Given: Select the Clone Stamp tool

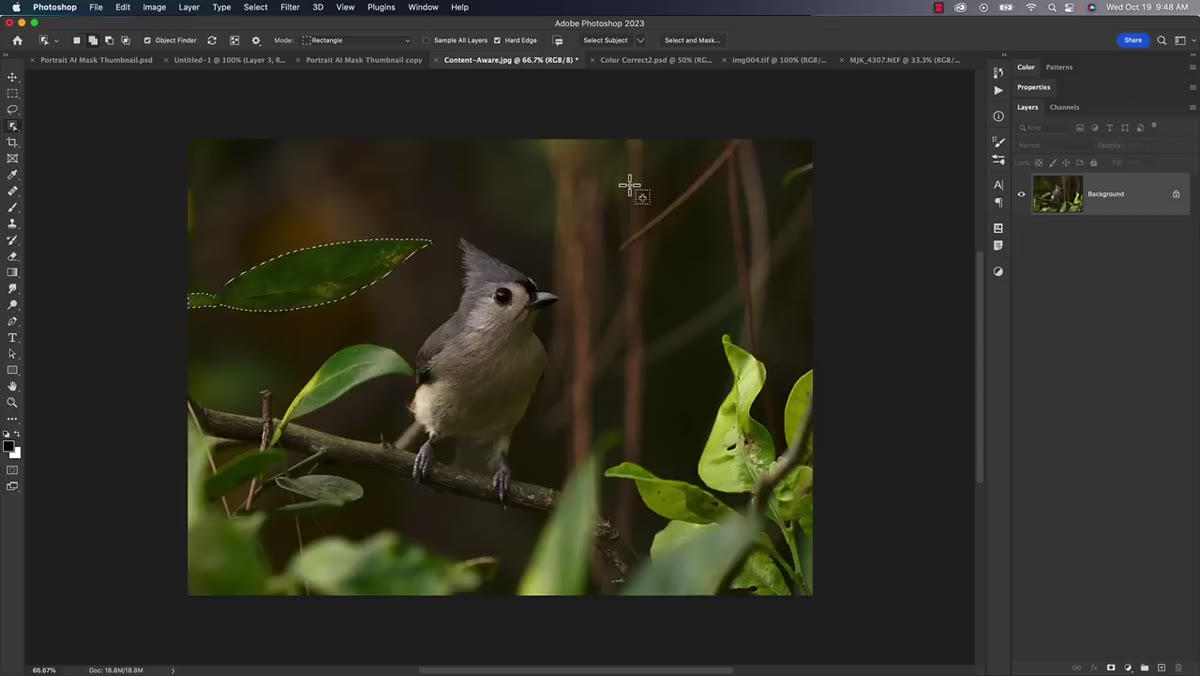Looking at the screenshot, I should (x=12, y=223).
